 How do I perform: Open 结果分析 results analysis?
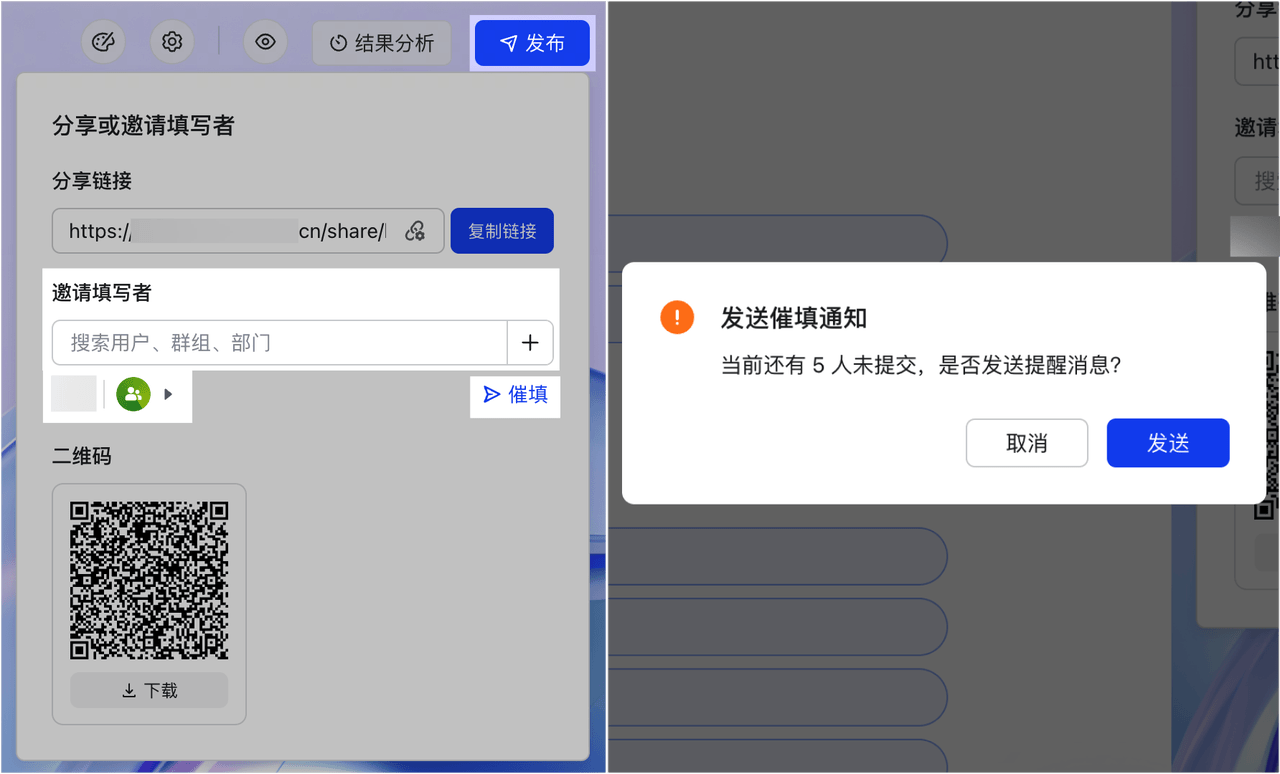click(x=381, y=43)
